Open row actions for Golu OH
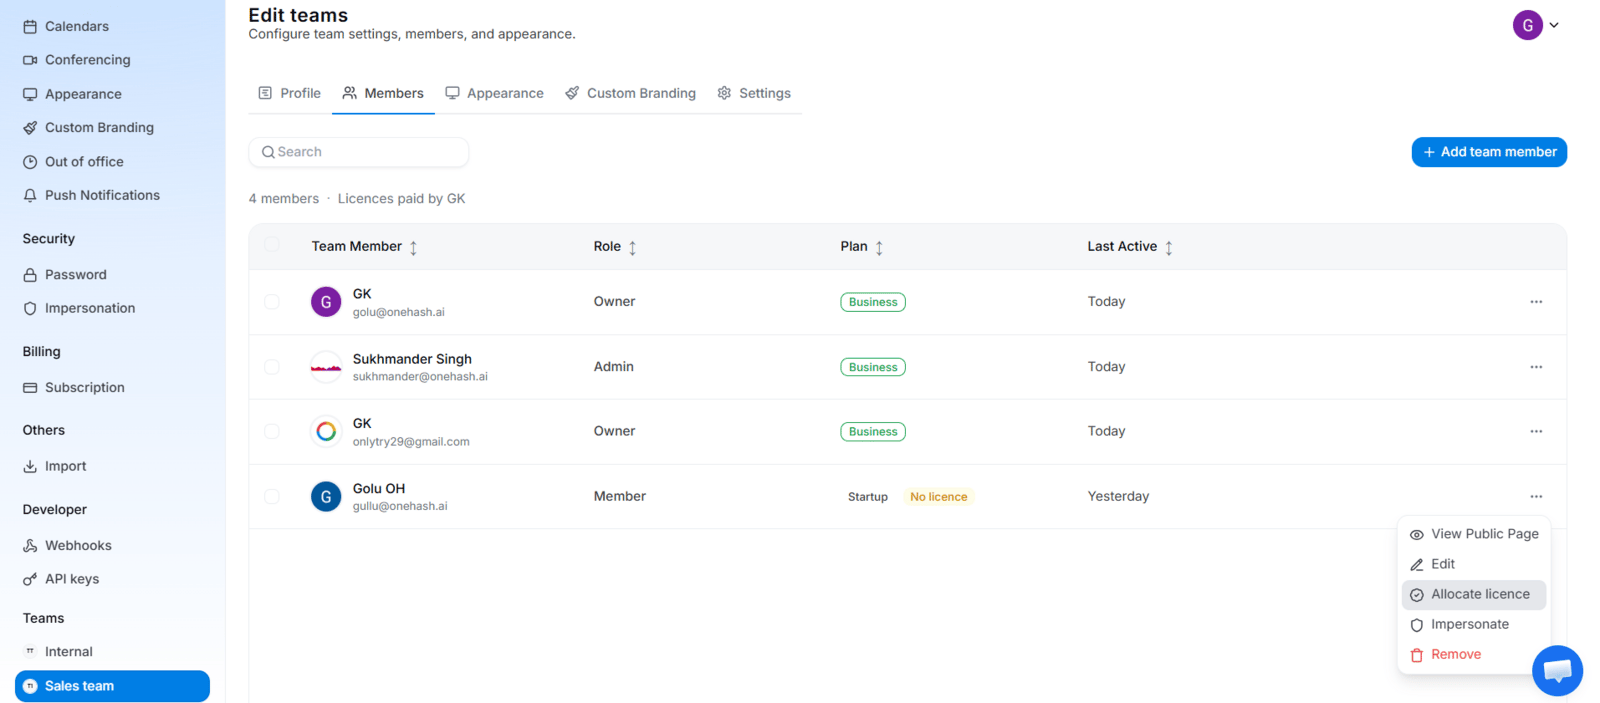 click(1536, 497)
